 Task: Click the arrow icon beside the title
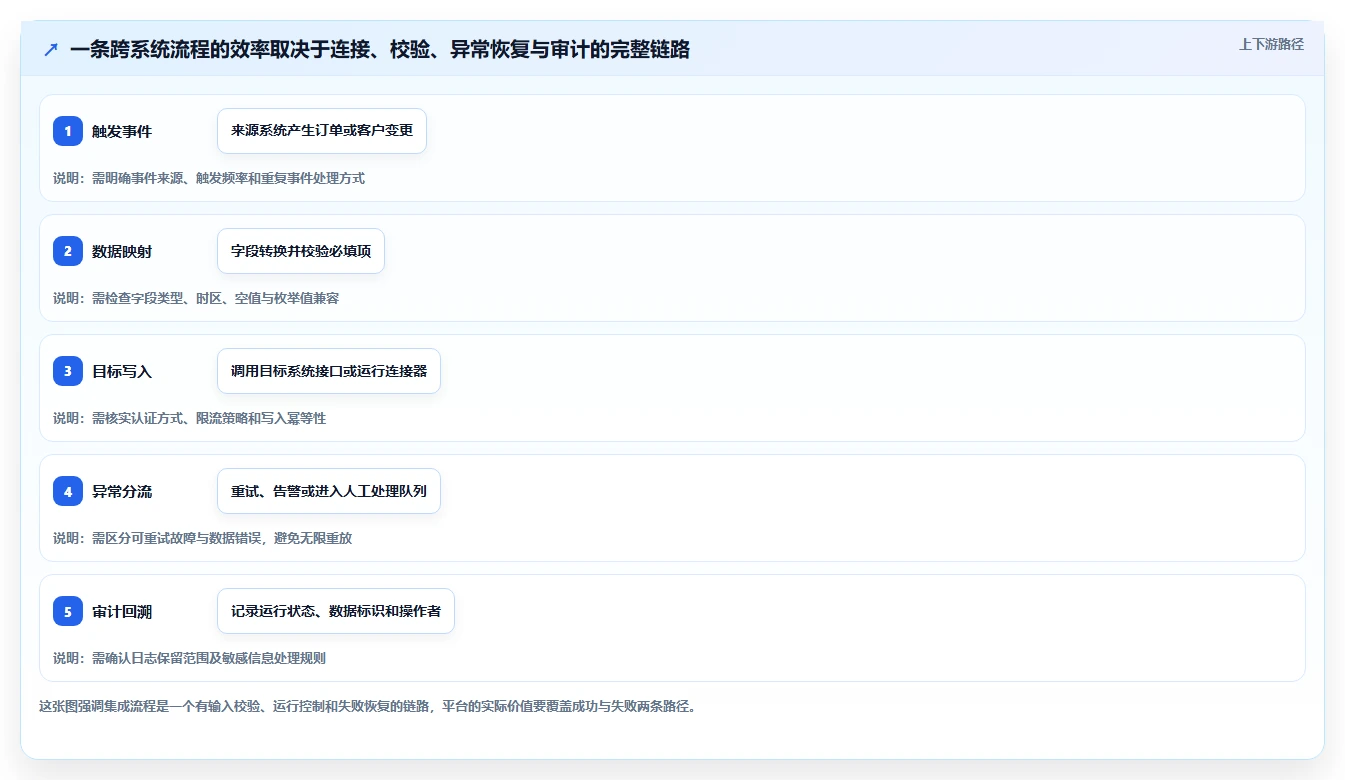tap(51, 49)
